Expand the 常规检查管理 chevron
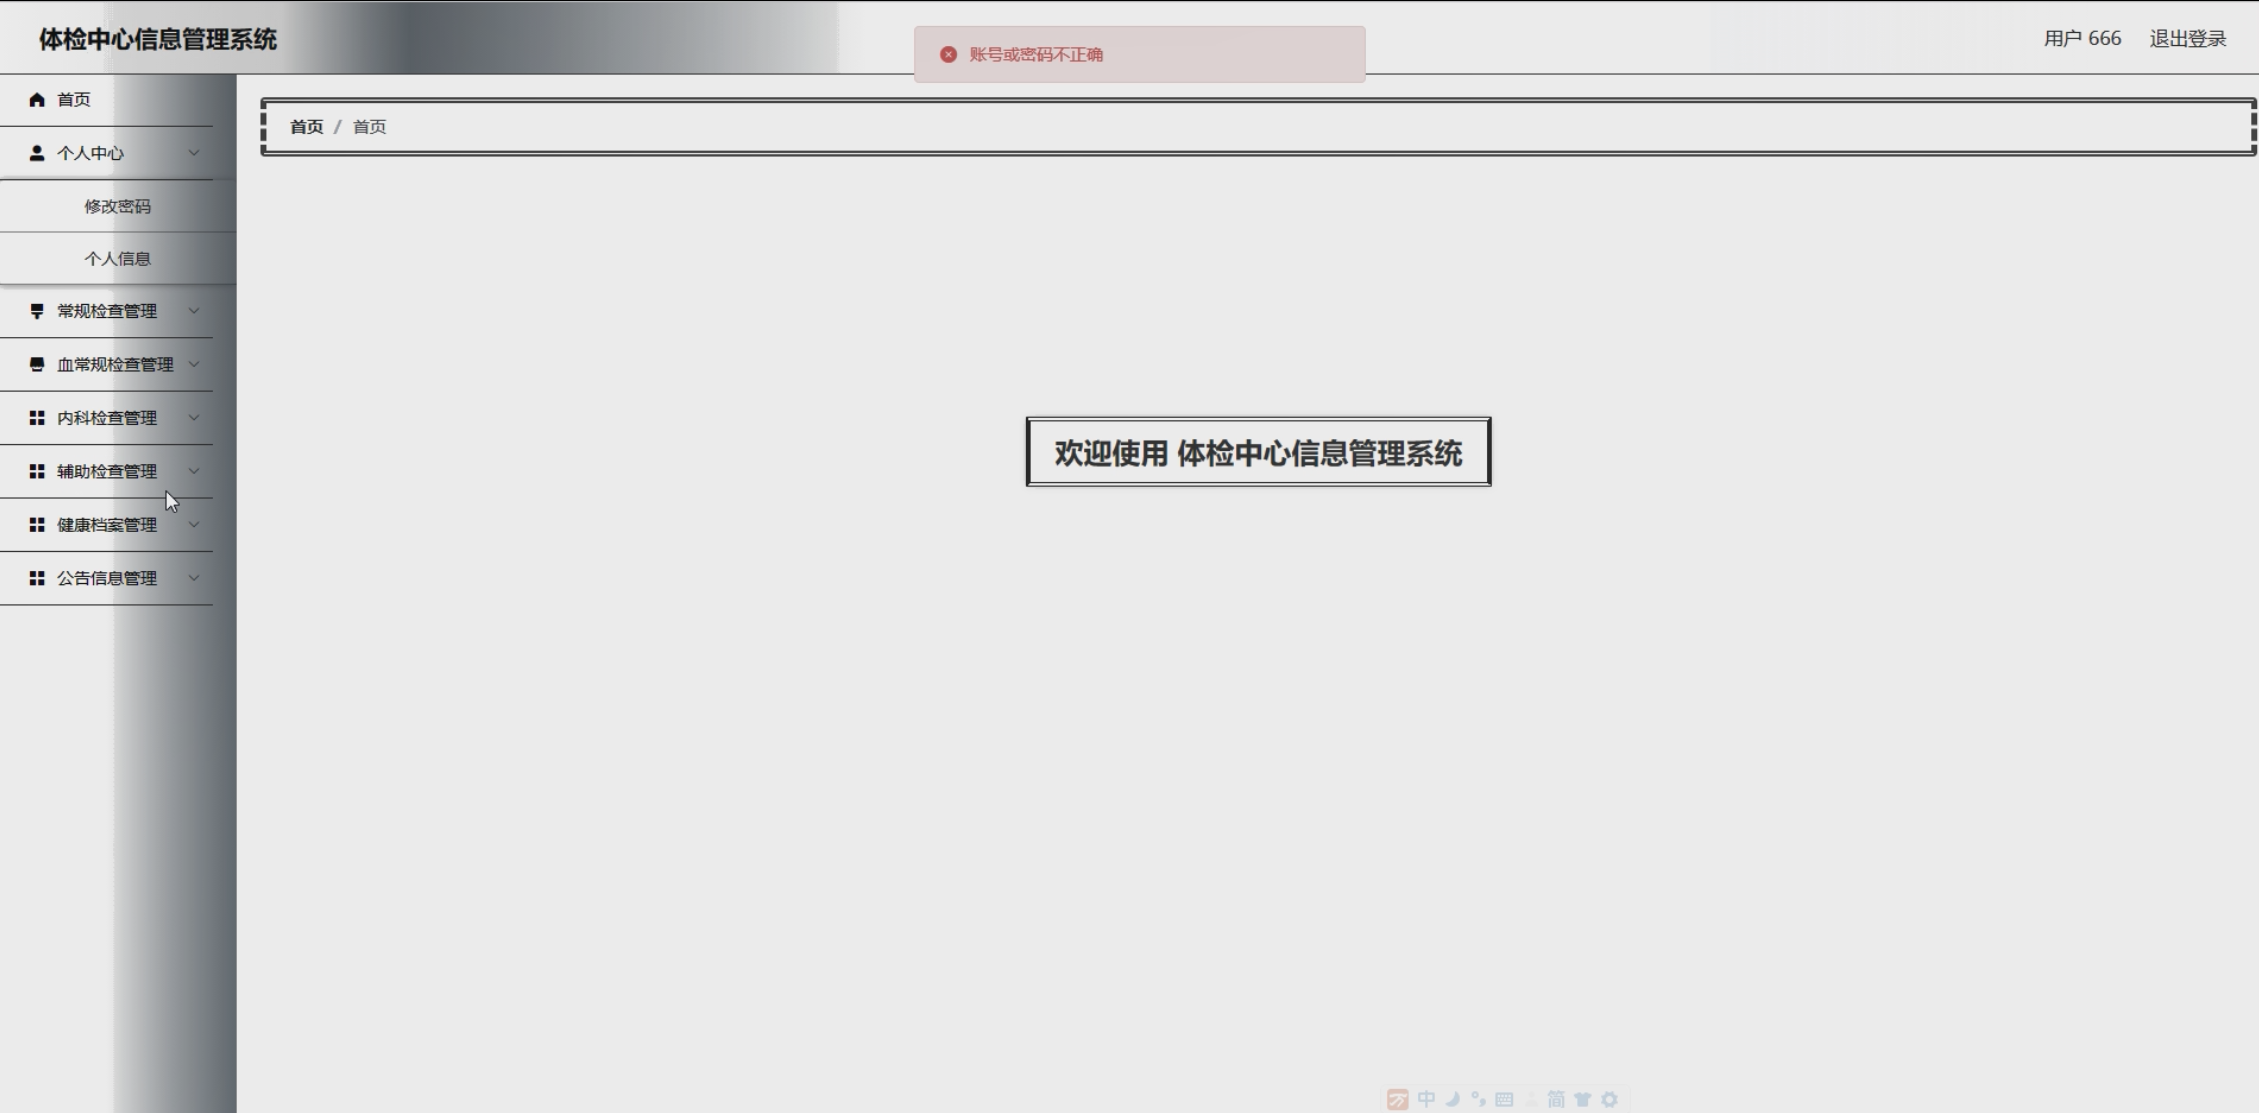Image resolution: width=2259 pixels, height=1113 pixels. [194, 311]
